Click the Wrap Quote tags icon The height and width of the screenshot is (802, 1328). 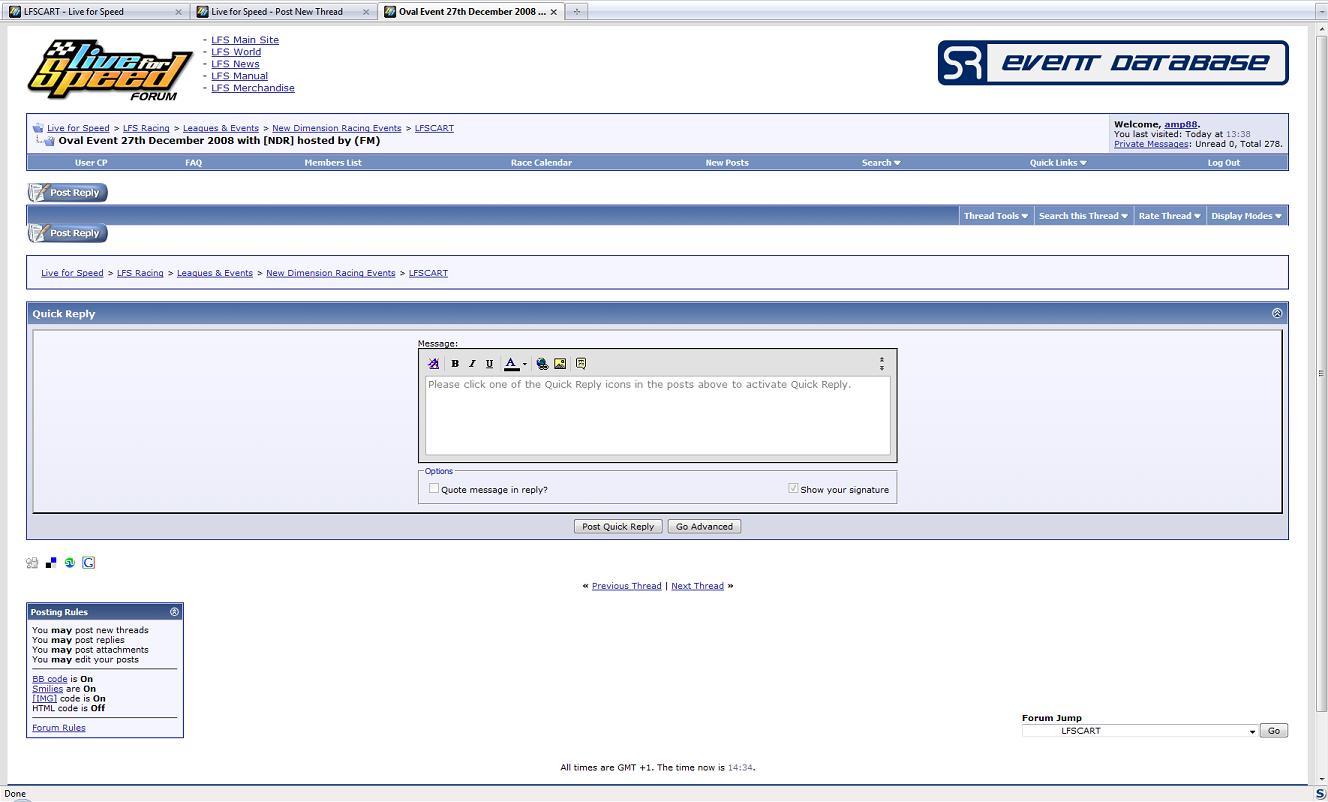click(581, 364)
